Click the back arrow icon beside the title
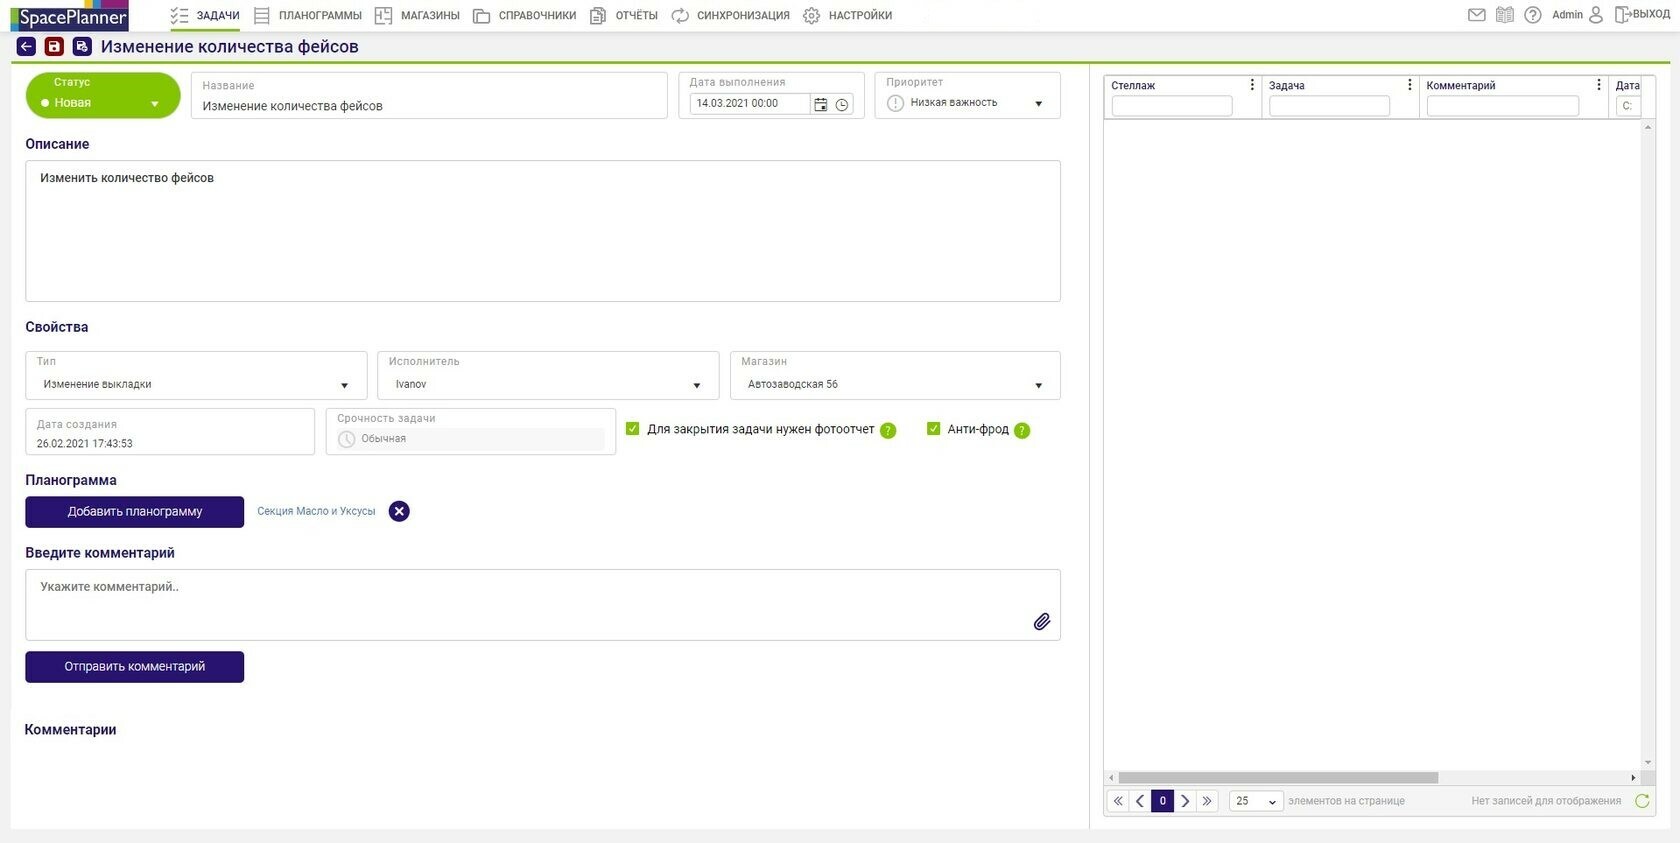 coord(26,47)
